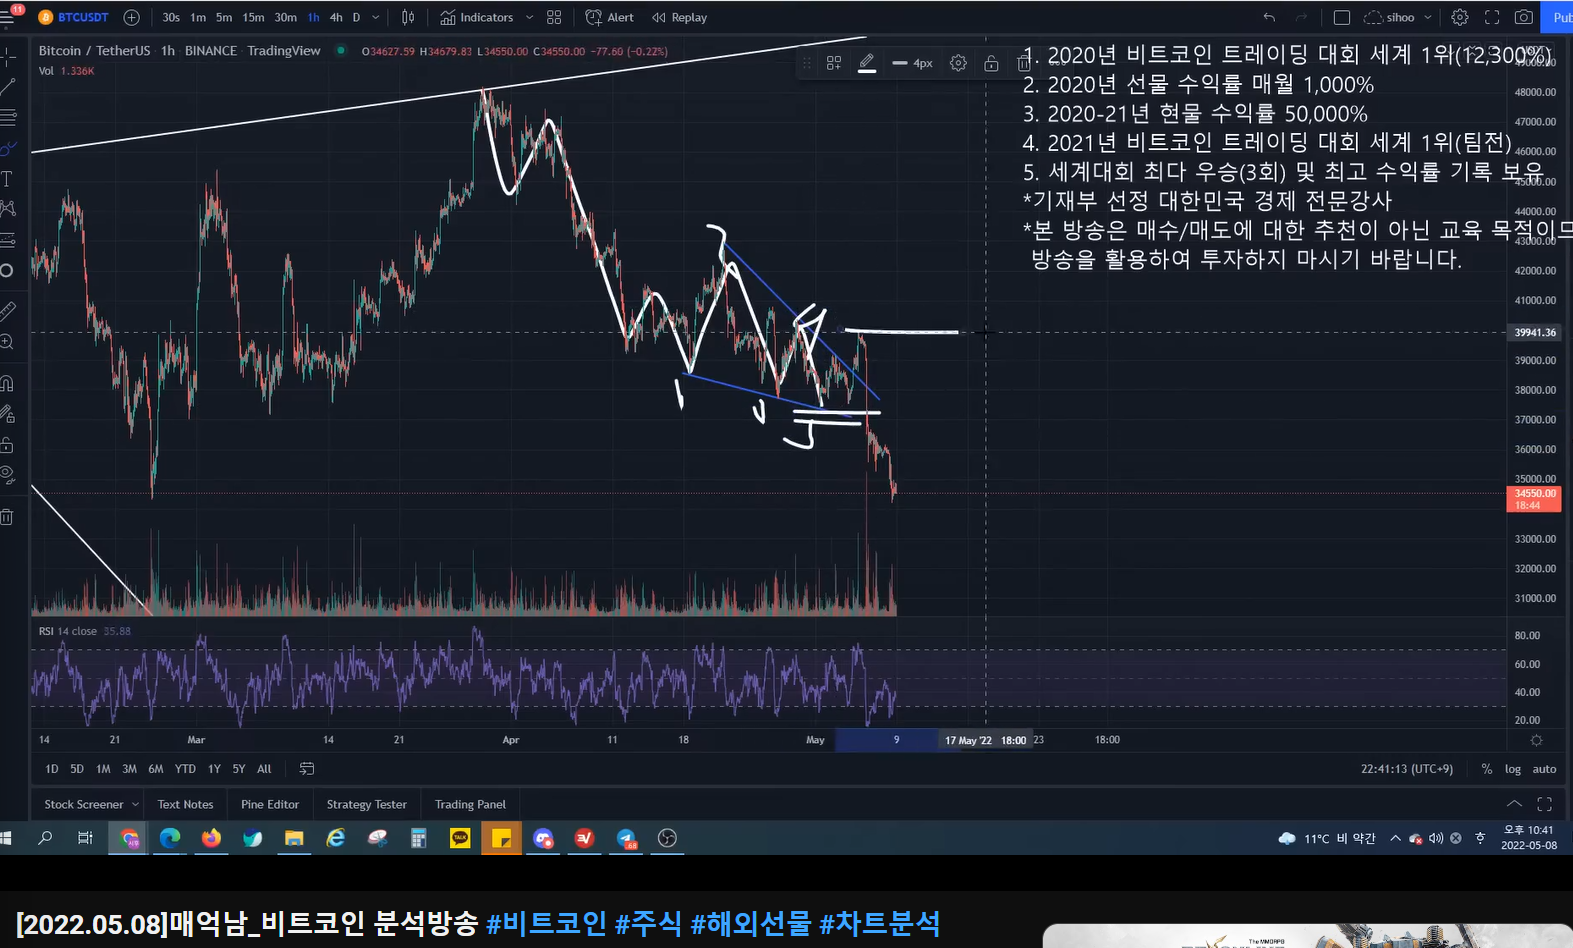
Task: Select the trend line tool
Action: tap(8, 87)
